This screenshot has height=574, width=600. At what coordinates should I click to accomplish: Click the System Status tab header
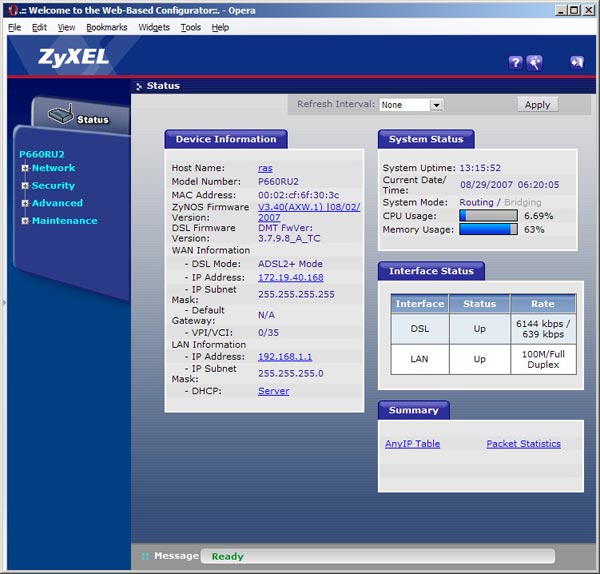click(x=426, y=139)
